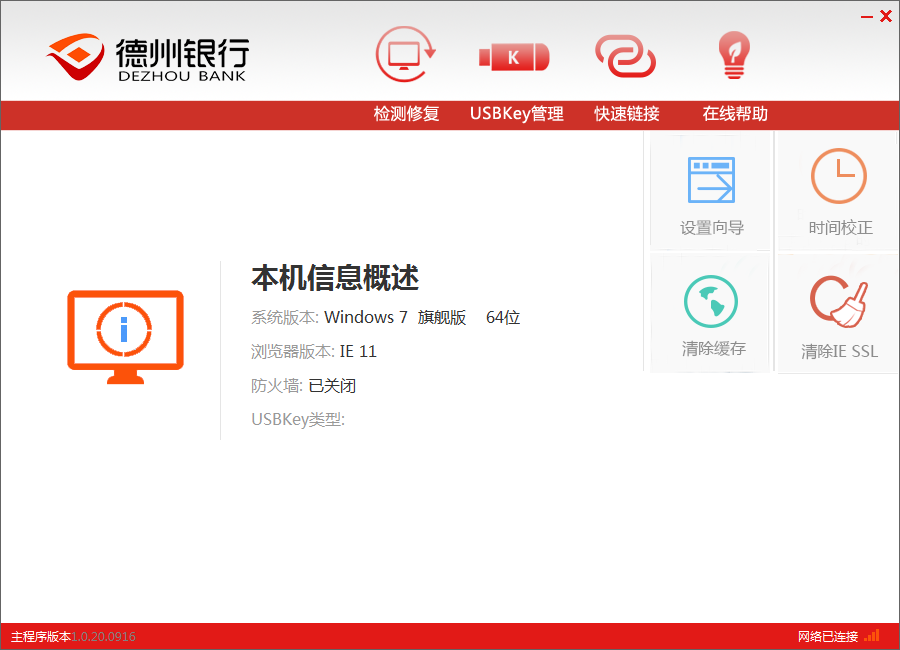Click the lightbulb help icon

click(734, 56)
